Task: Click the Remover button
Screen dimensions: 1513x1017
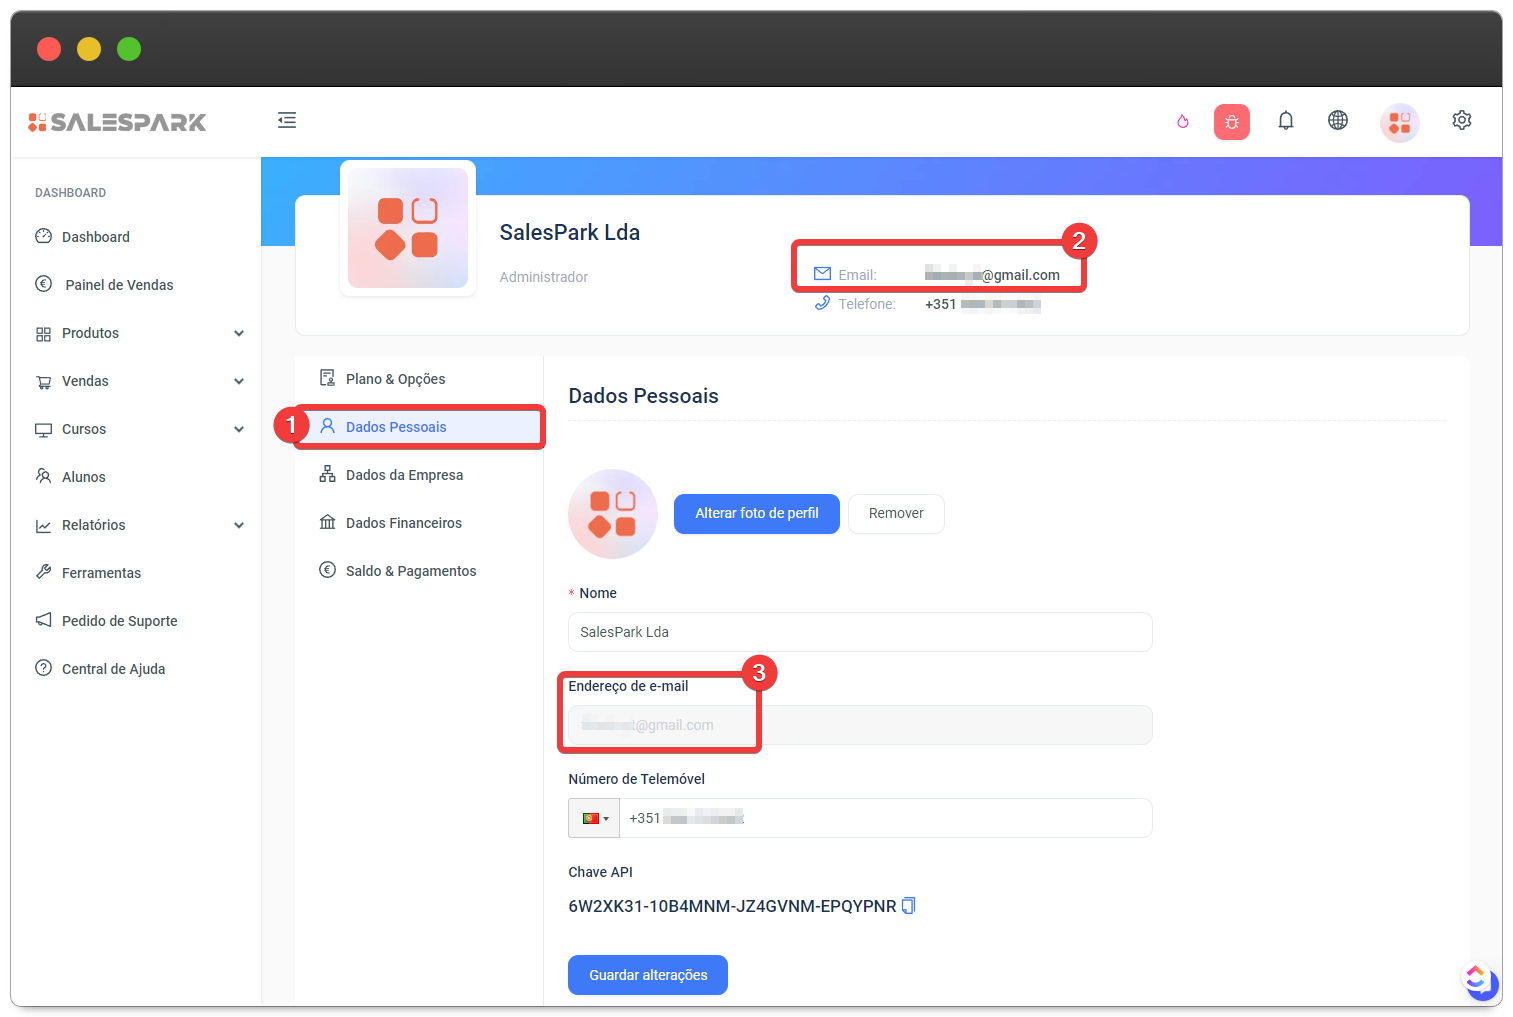Action: 896,513
